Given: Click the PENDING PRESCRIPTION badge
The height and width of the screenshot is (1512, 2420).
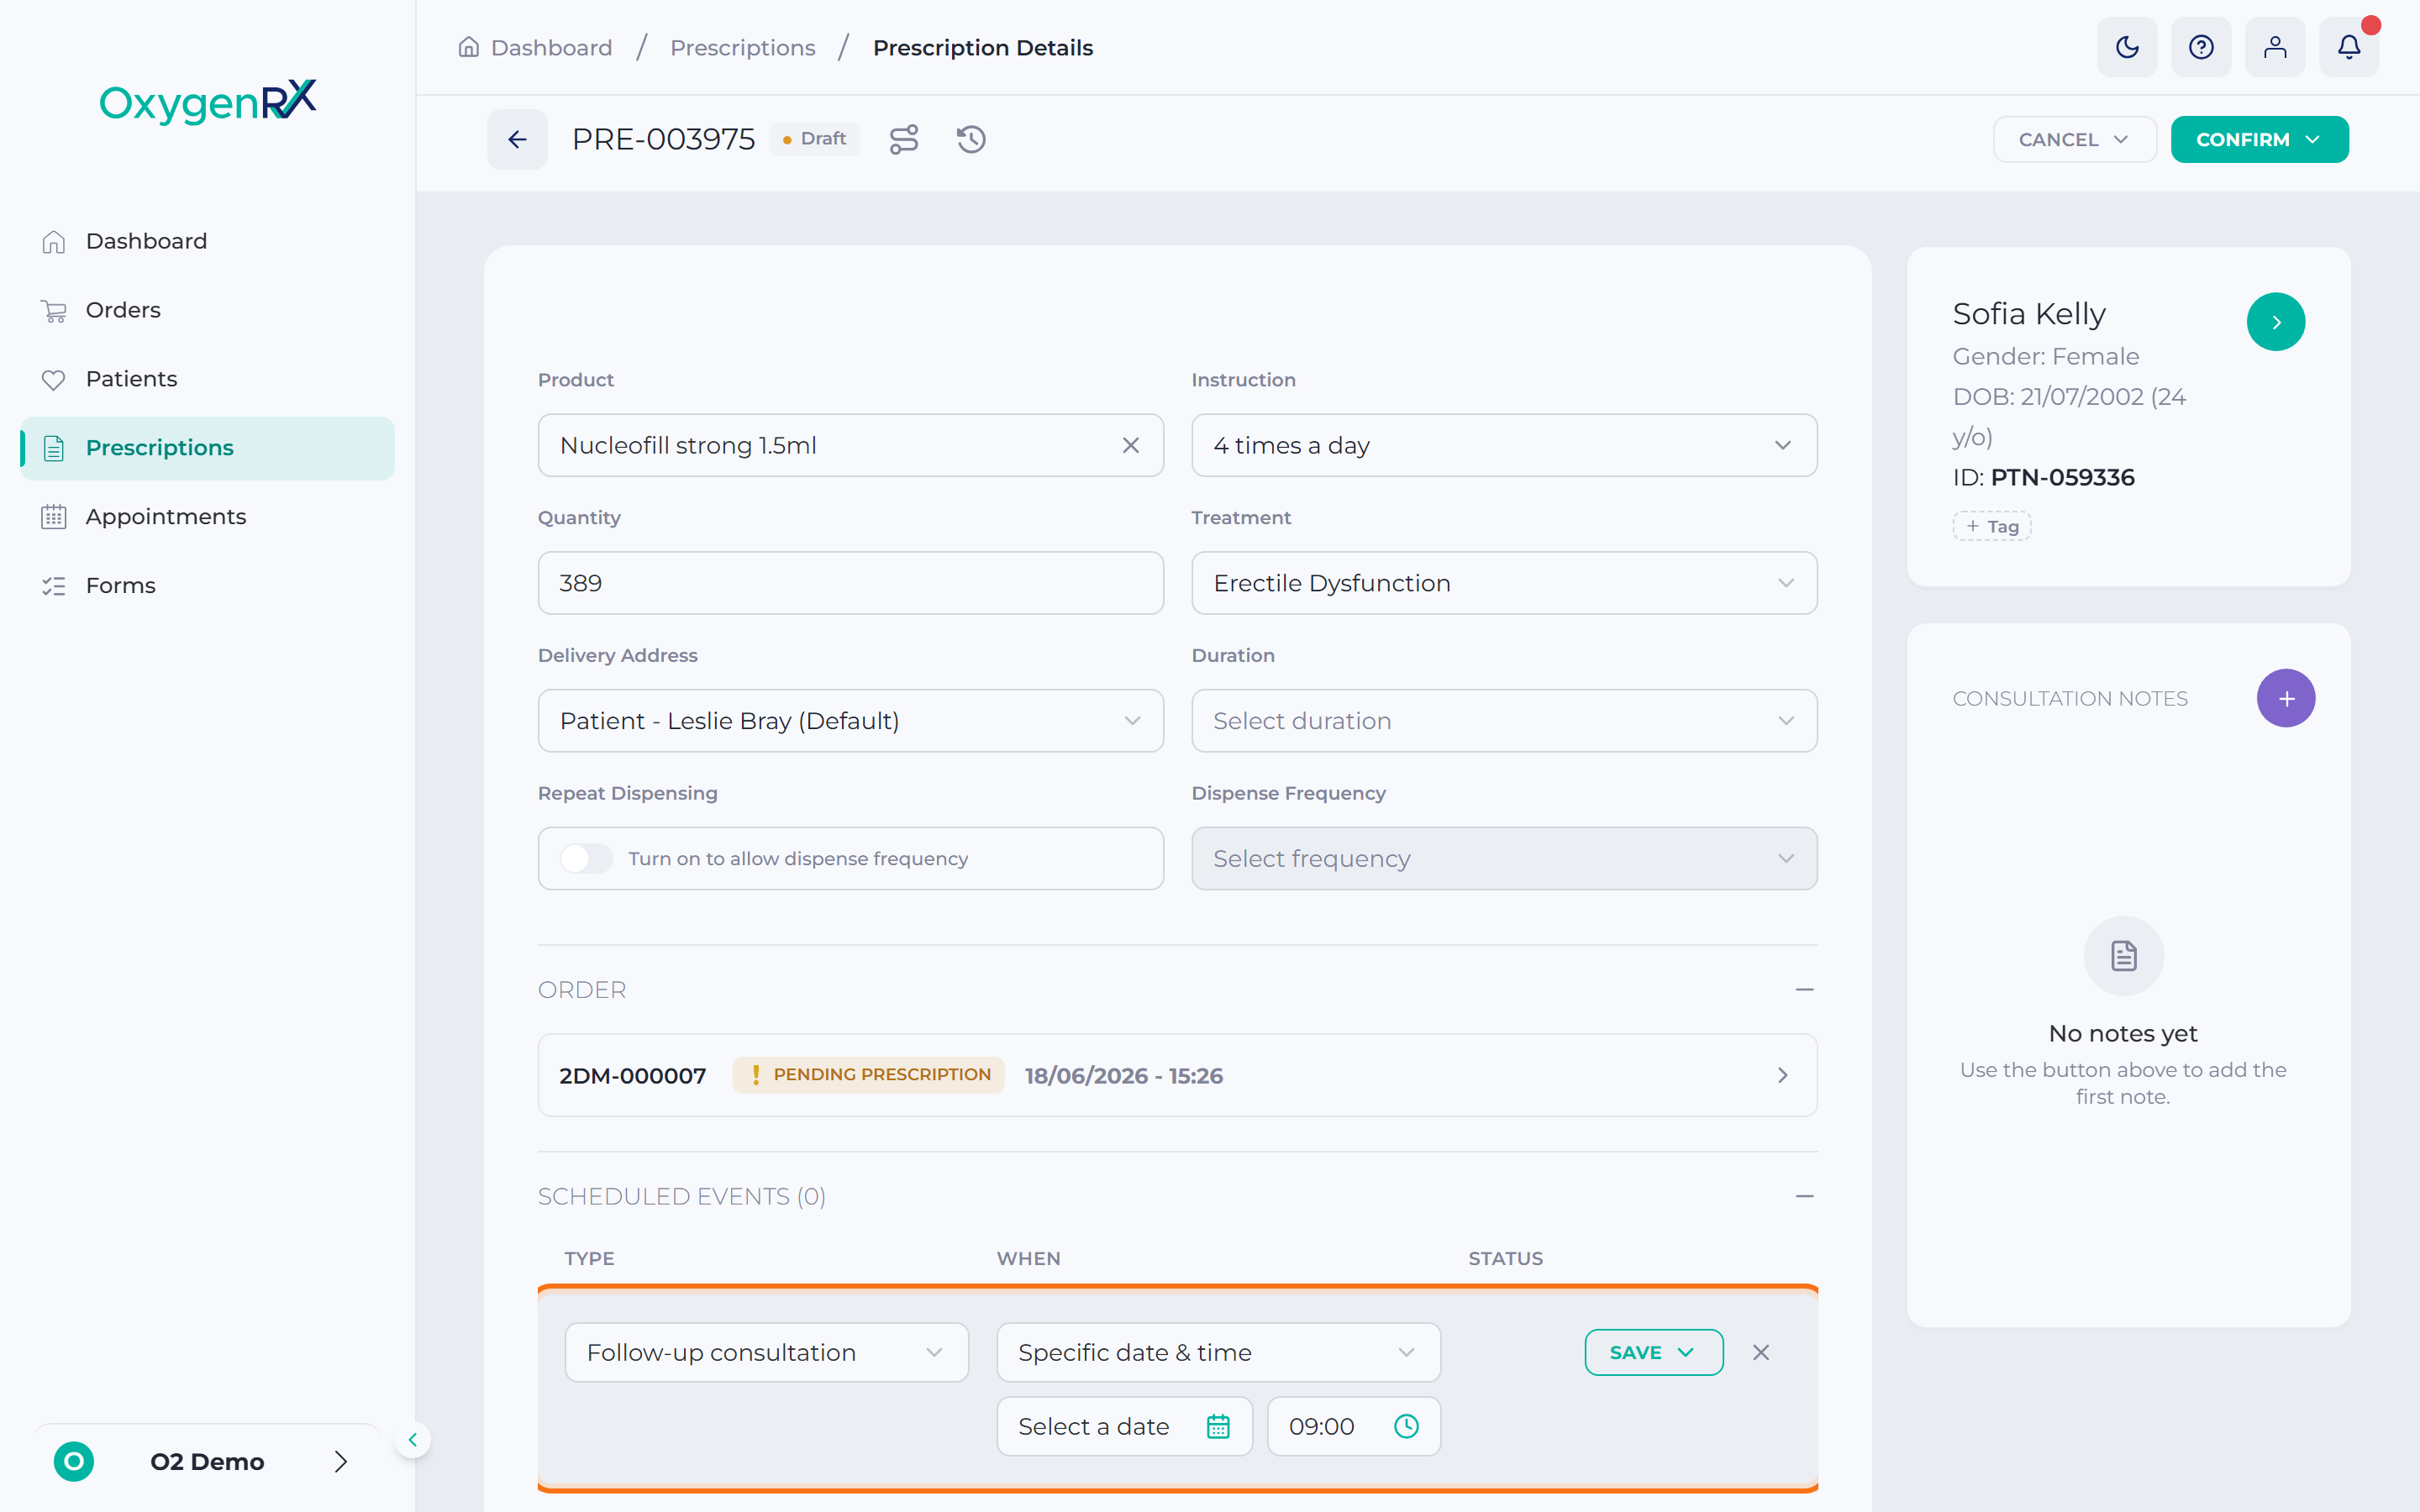Looking at the screenshot, I should 868,1075.
